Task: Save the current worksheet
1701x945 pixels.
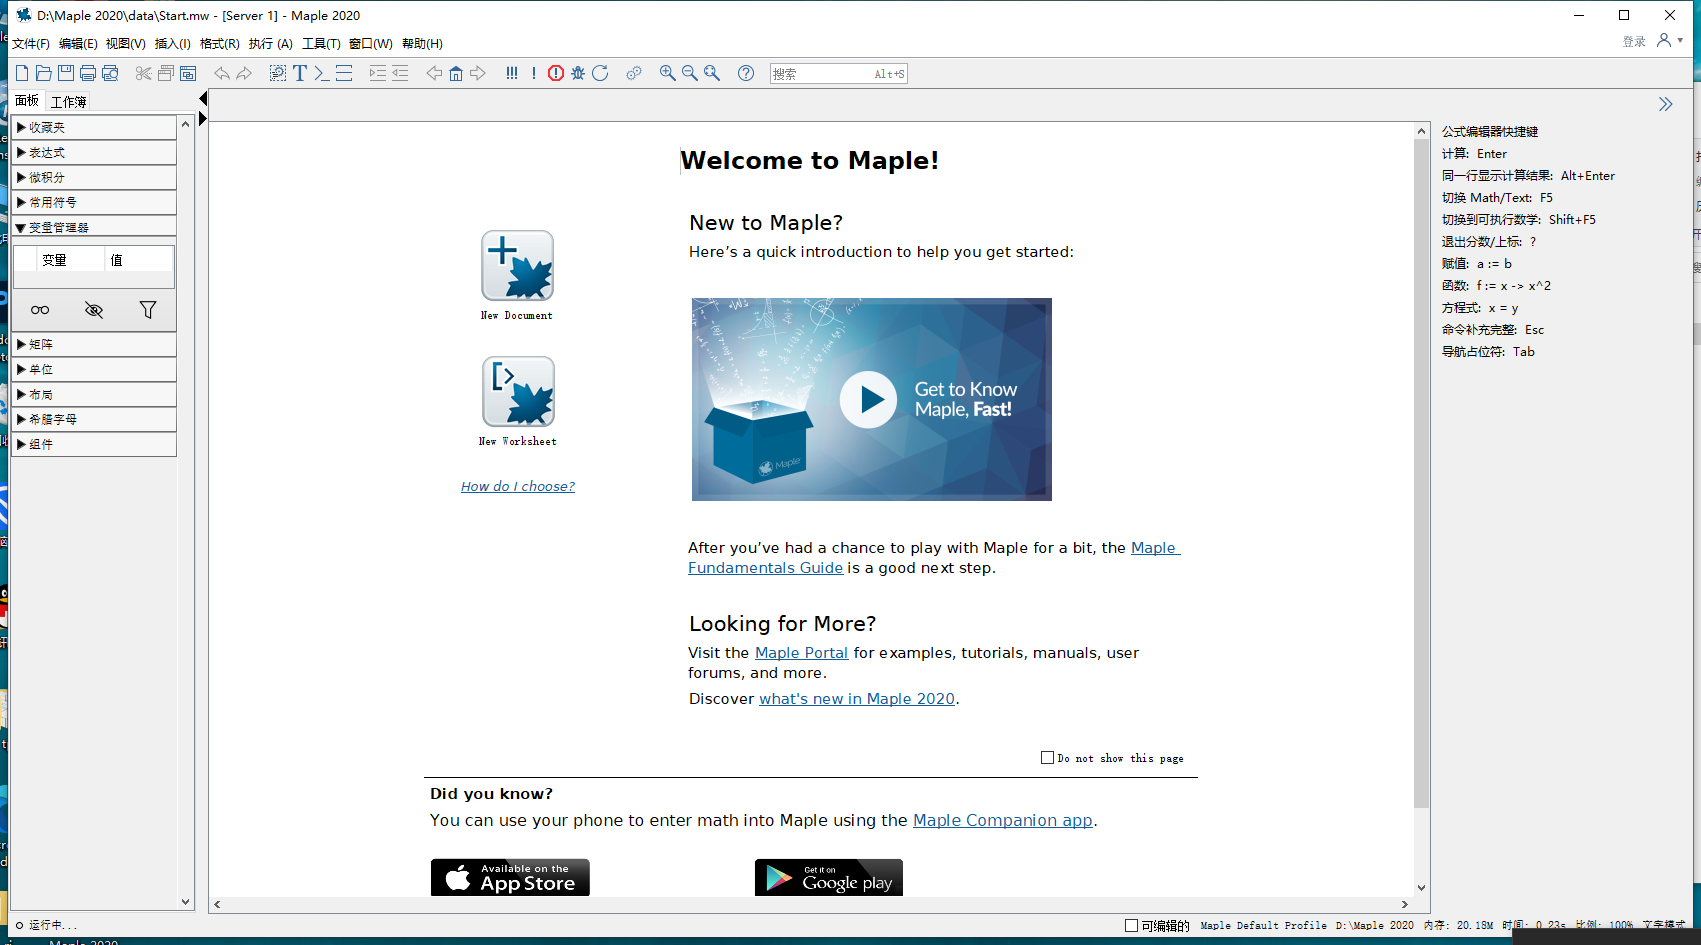Action: click(x=64, y=72)
